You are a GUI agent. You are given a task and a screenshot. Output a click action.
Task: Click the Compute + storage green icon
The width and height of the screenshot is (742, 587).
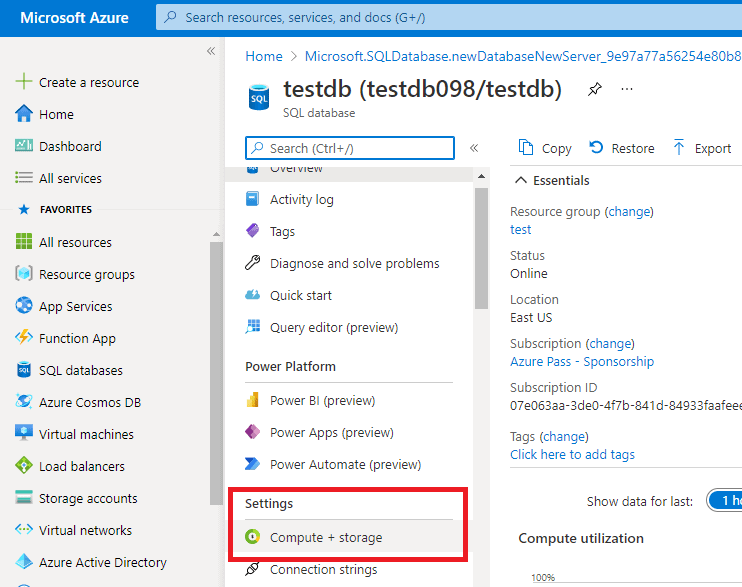tap(253, 537)
